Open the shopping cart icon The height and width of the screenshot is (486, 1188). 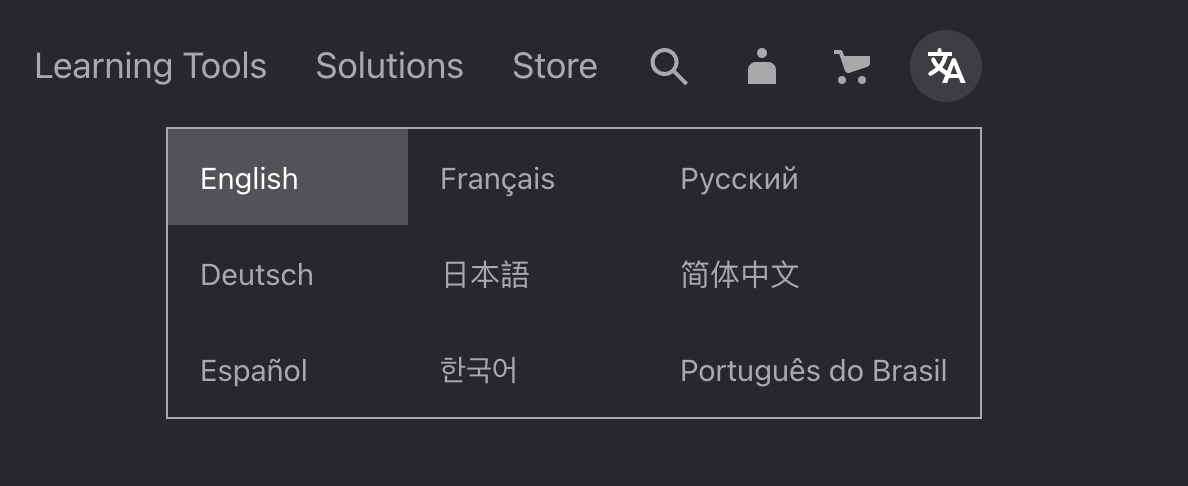point(852,67)
